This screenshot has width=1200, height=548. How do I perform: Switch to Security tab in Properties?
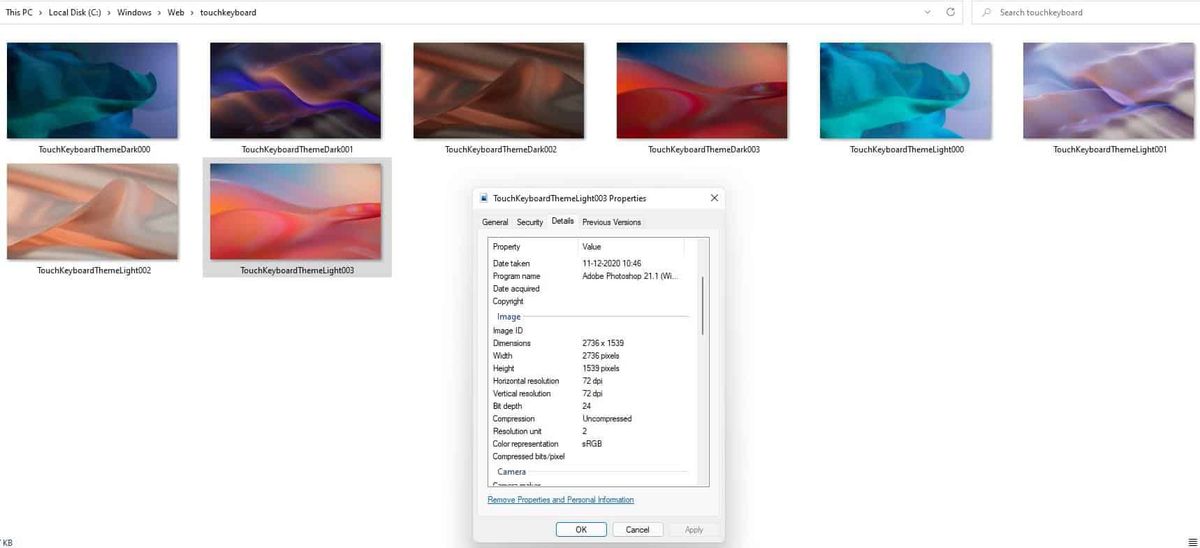[530, 222]
